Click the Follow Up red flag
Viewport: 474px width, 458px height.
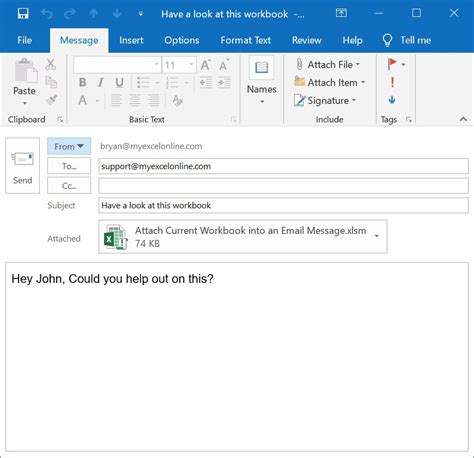(x=392, y=64)
